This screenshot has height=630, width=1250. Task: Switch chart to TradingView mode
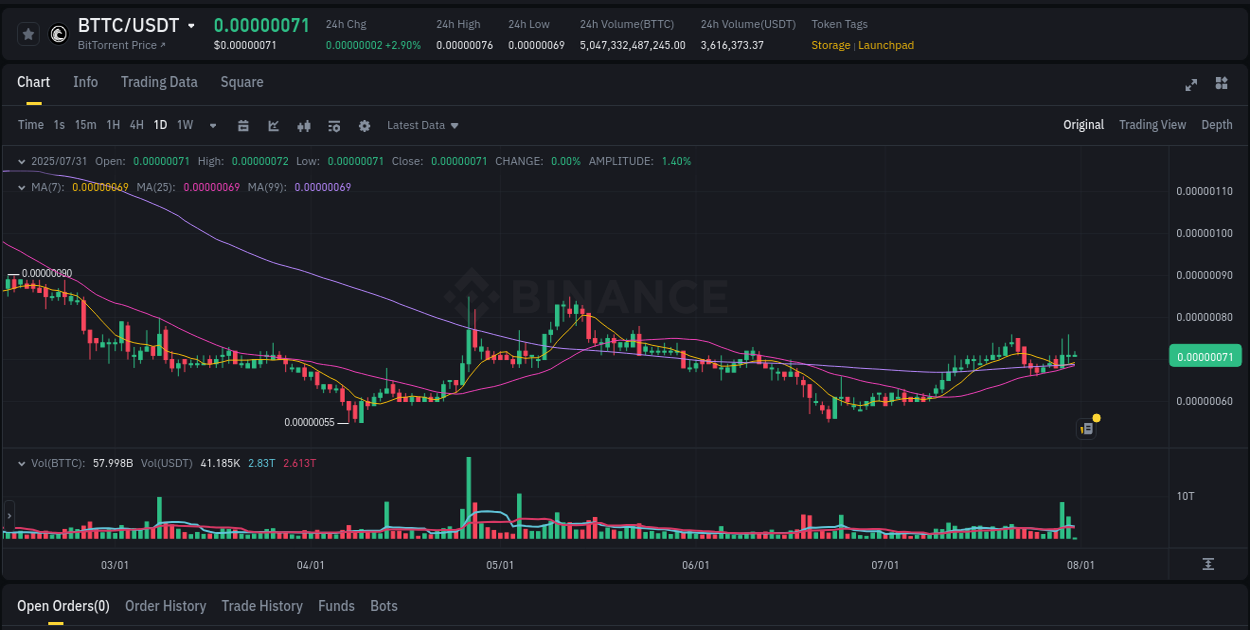click(x=1152, y=125)
